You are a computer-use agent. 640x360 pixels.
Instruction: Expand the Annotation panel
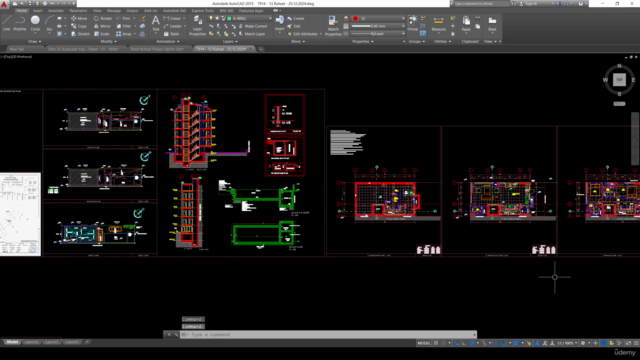tap(168, 42)
